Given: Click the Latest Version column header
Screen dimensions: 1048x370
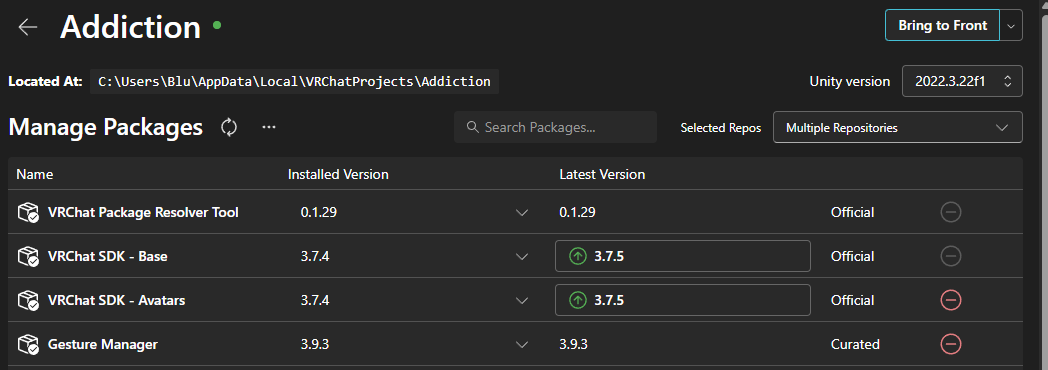Looking at the screenshot, I should point(602,174).
